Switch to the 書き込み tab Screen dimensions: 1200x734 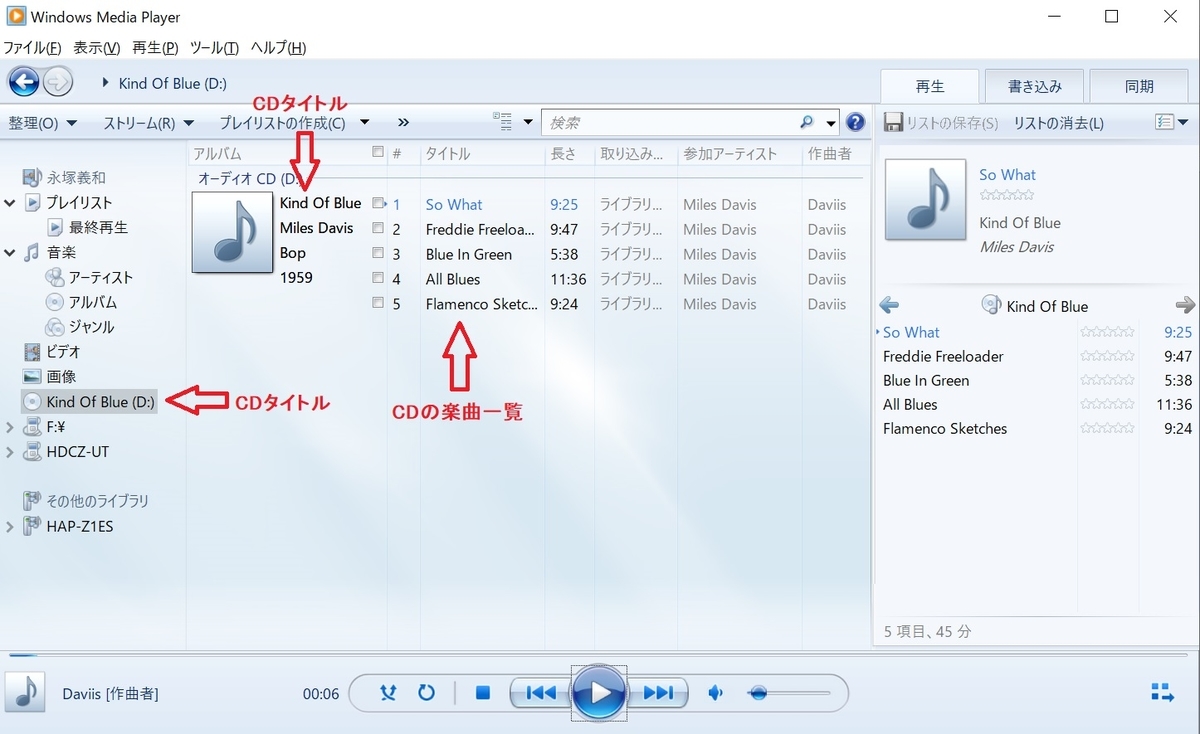pos(1034,86)
